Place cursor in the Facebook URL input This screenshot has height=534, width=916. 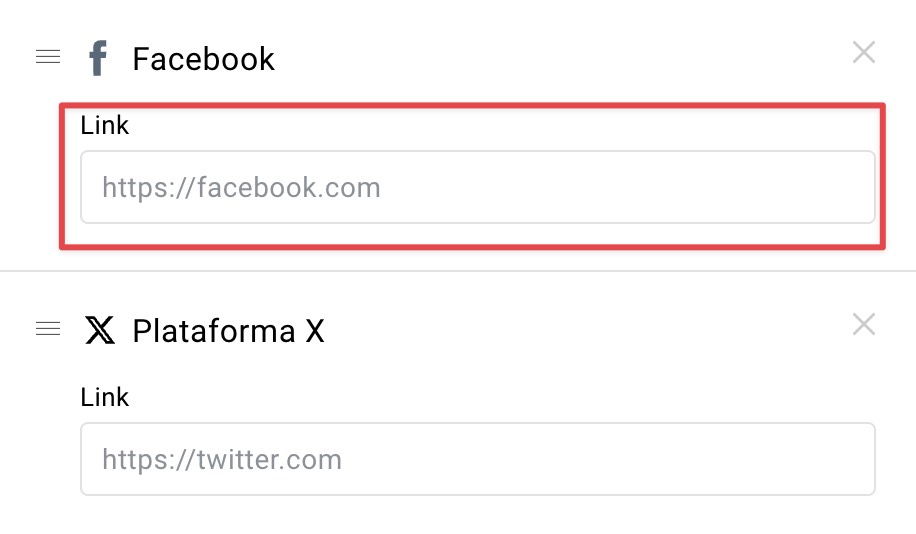(478, 187)
